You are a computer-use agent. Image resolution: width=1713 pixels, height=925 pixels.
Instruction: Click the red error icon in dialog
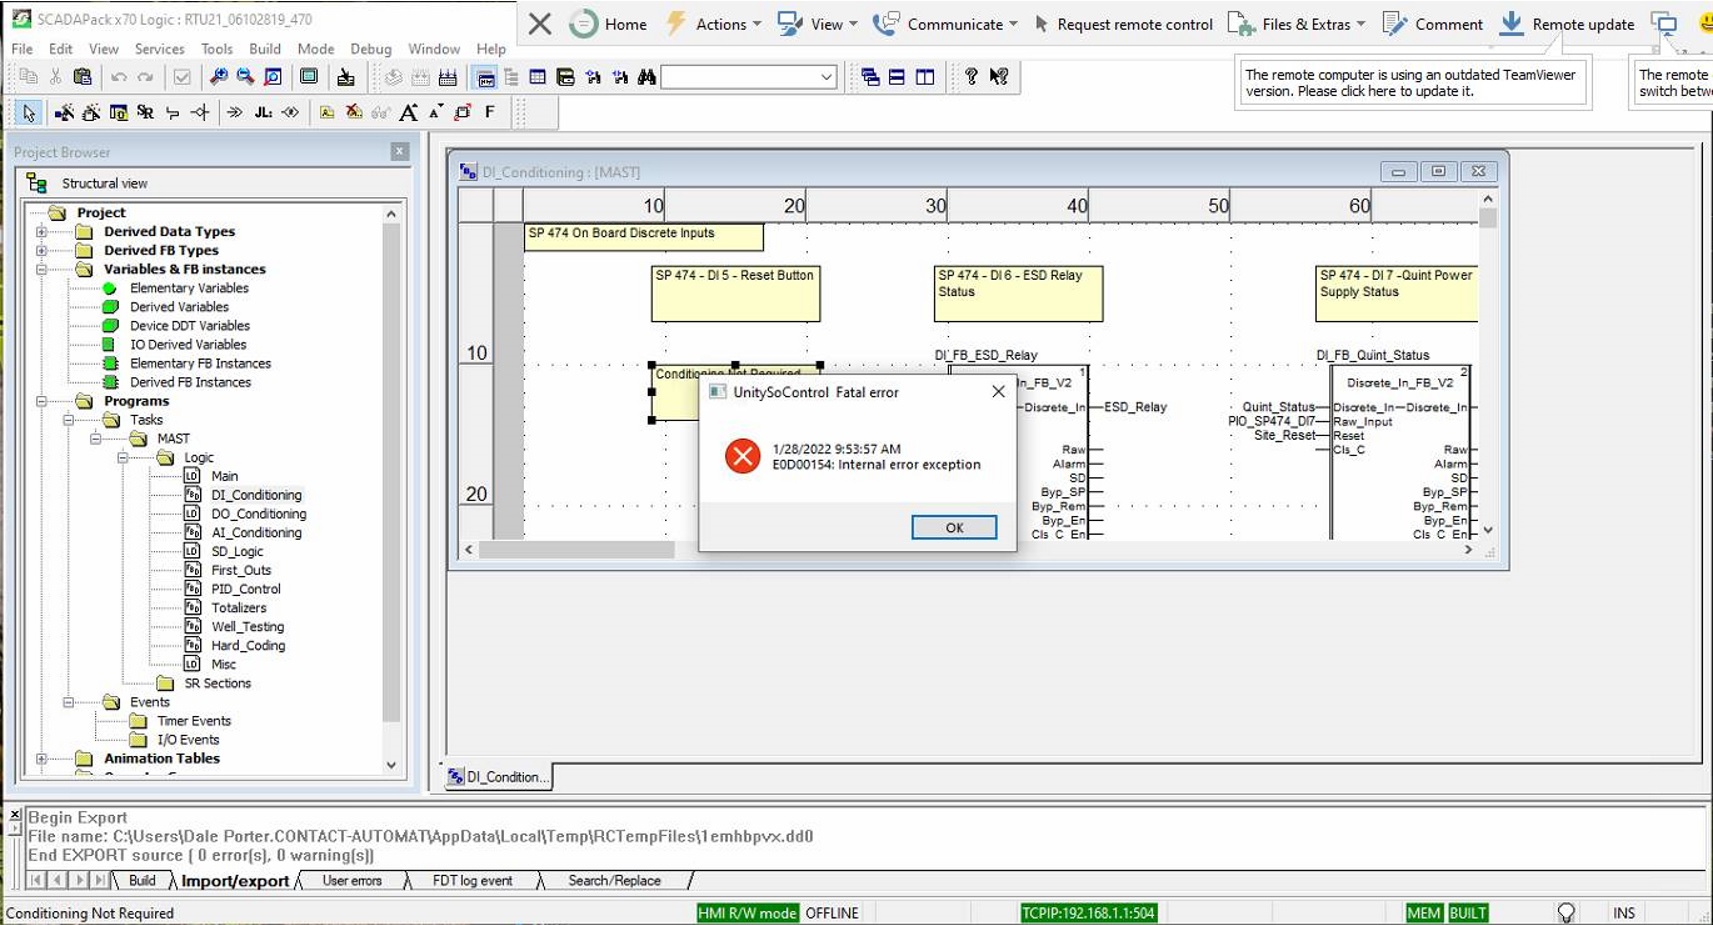[743, 457]
